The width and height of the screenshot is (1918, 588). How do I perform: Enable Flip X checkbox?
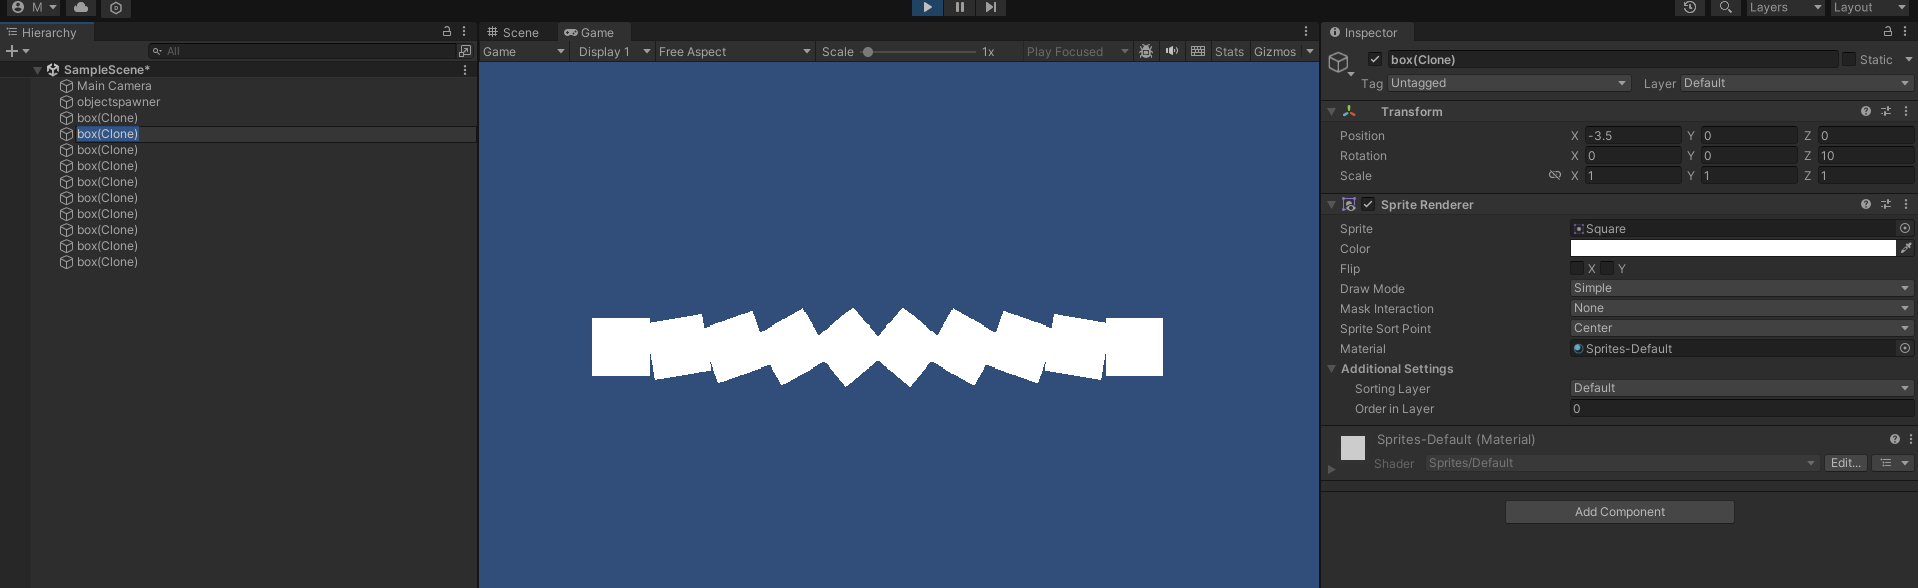pyautogui.click(x=1577, y=268)
